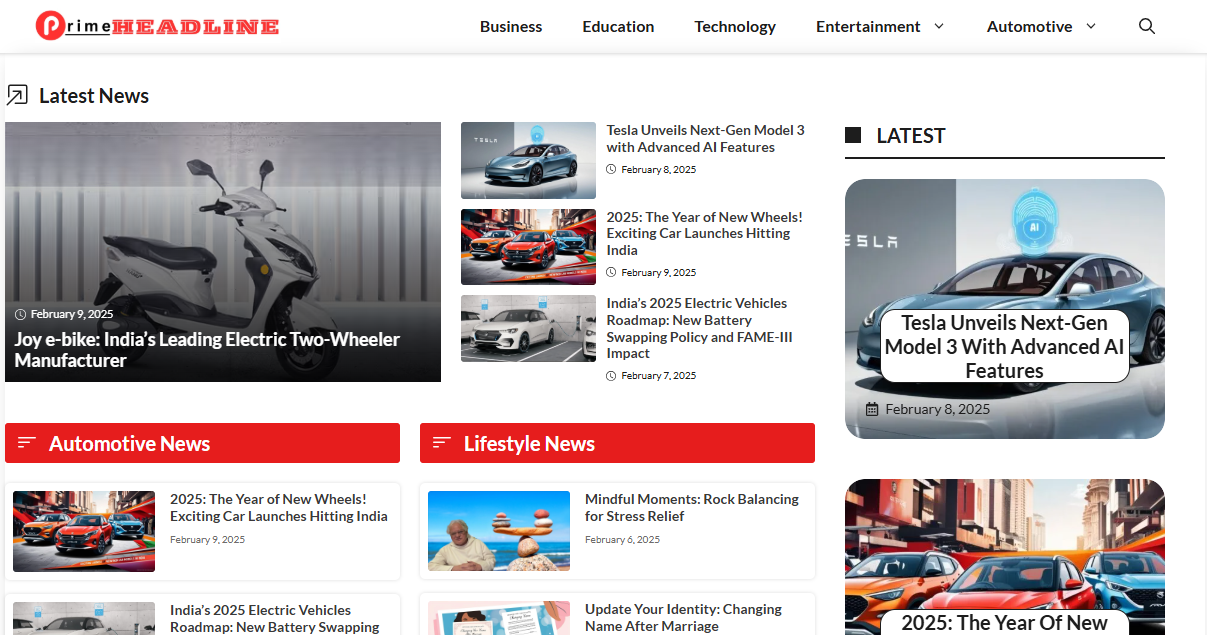This screenshot has width=1207, height=635.
Task: Open Update Your Identity: Changing Name article
Action: pos(684,618)
